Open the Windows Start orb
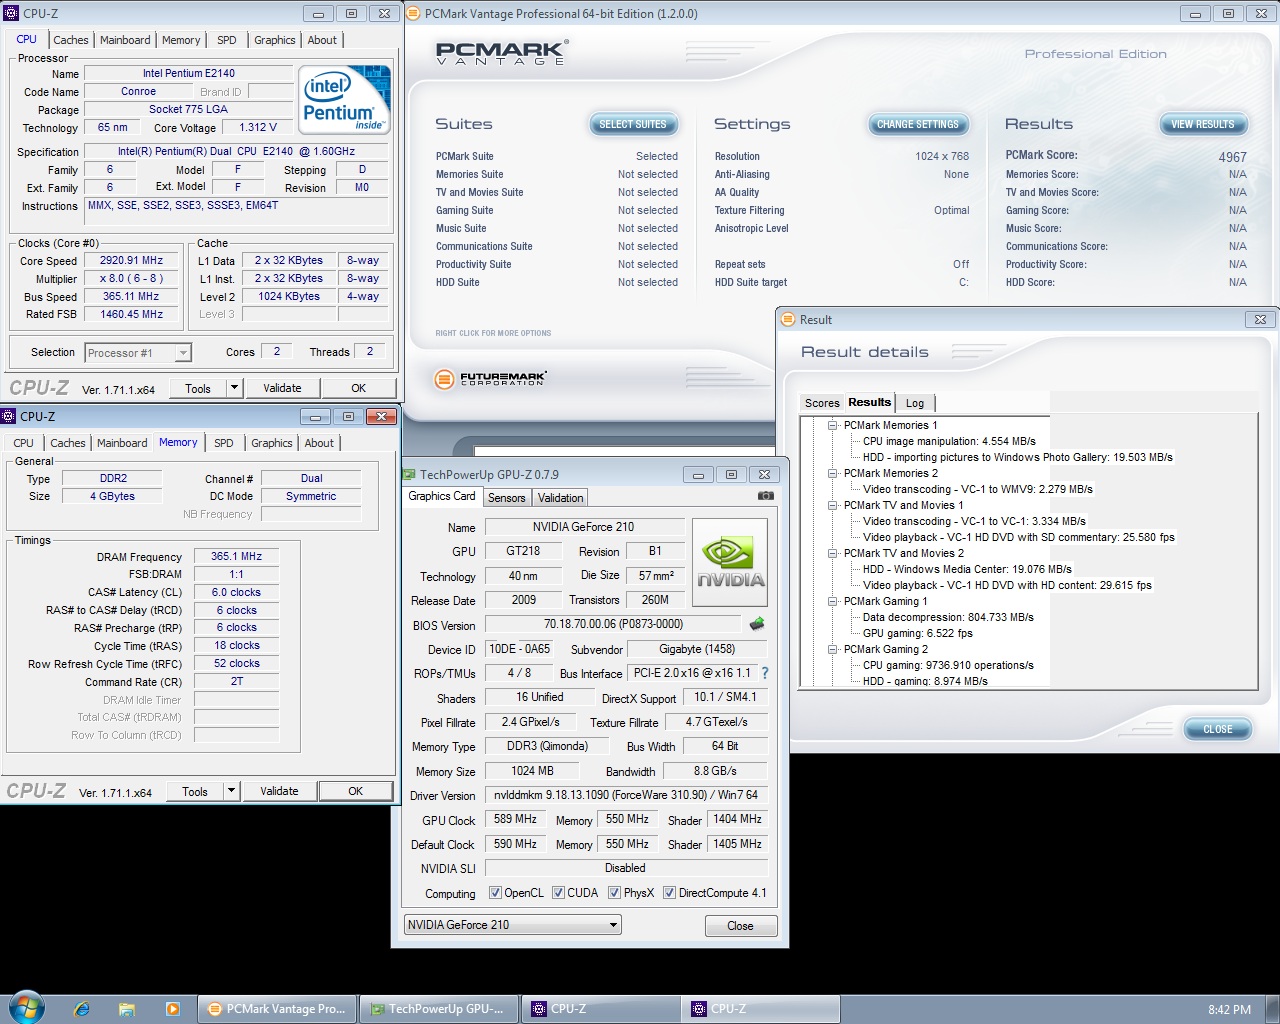The height and width of the screenshot is (1024, 1280). click(x=26, y=1007)
